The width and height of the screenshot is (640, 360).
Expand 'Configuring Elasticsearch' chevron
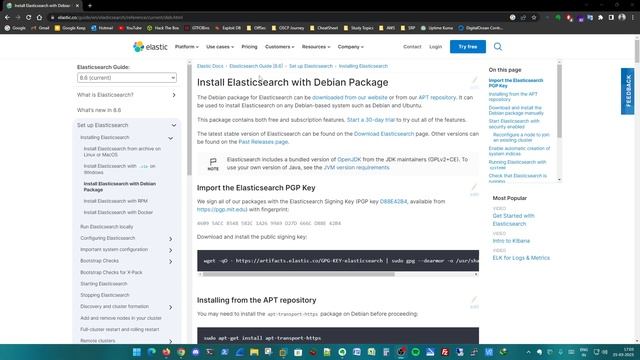click(171, 239)
